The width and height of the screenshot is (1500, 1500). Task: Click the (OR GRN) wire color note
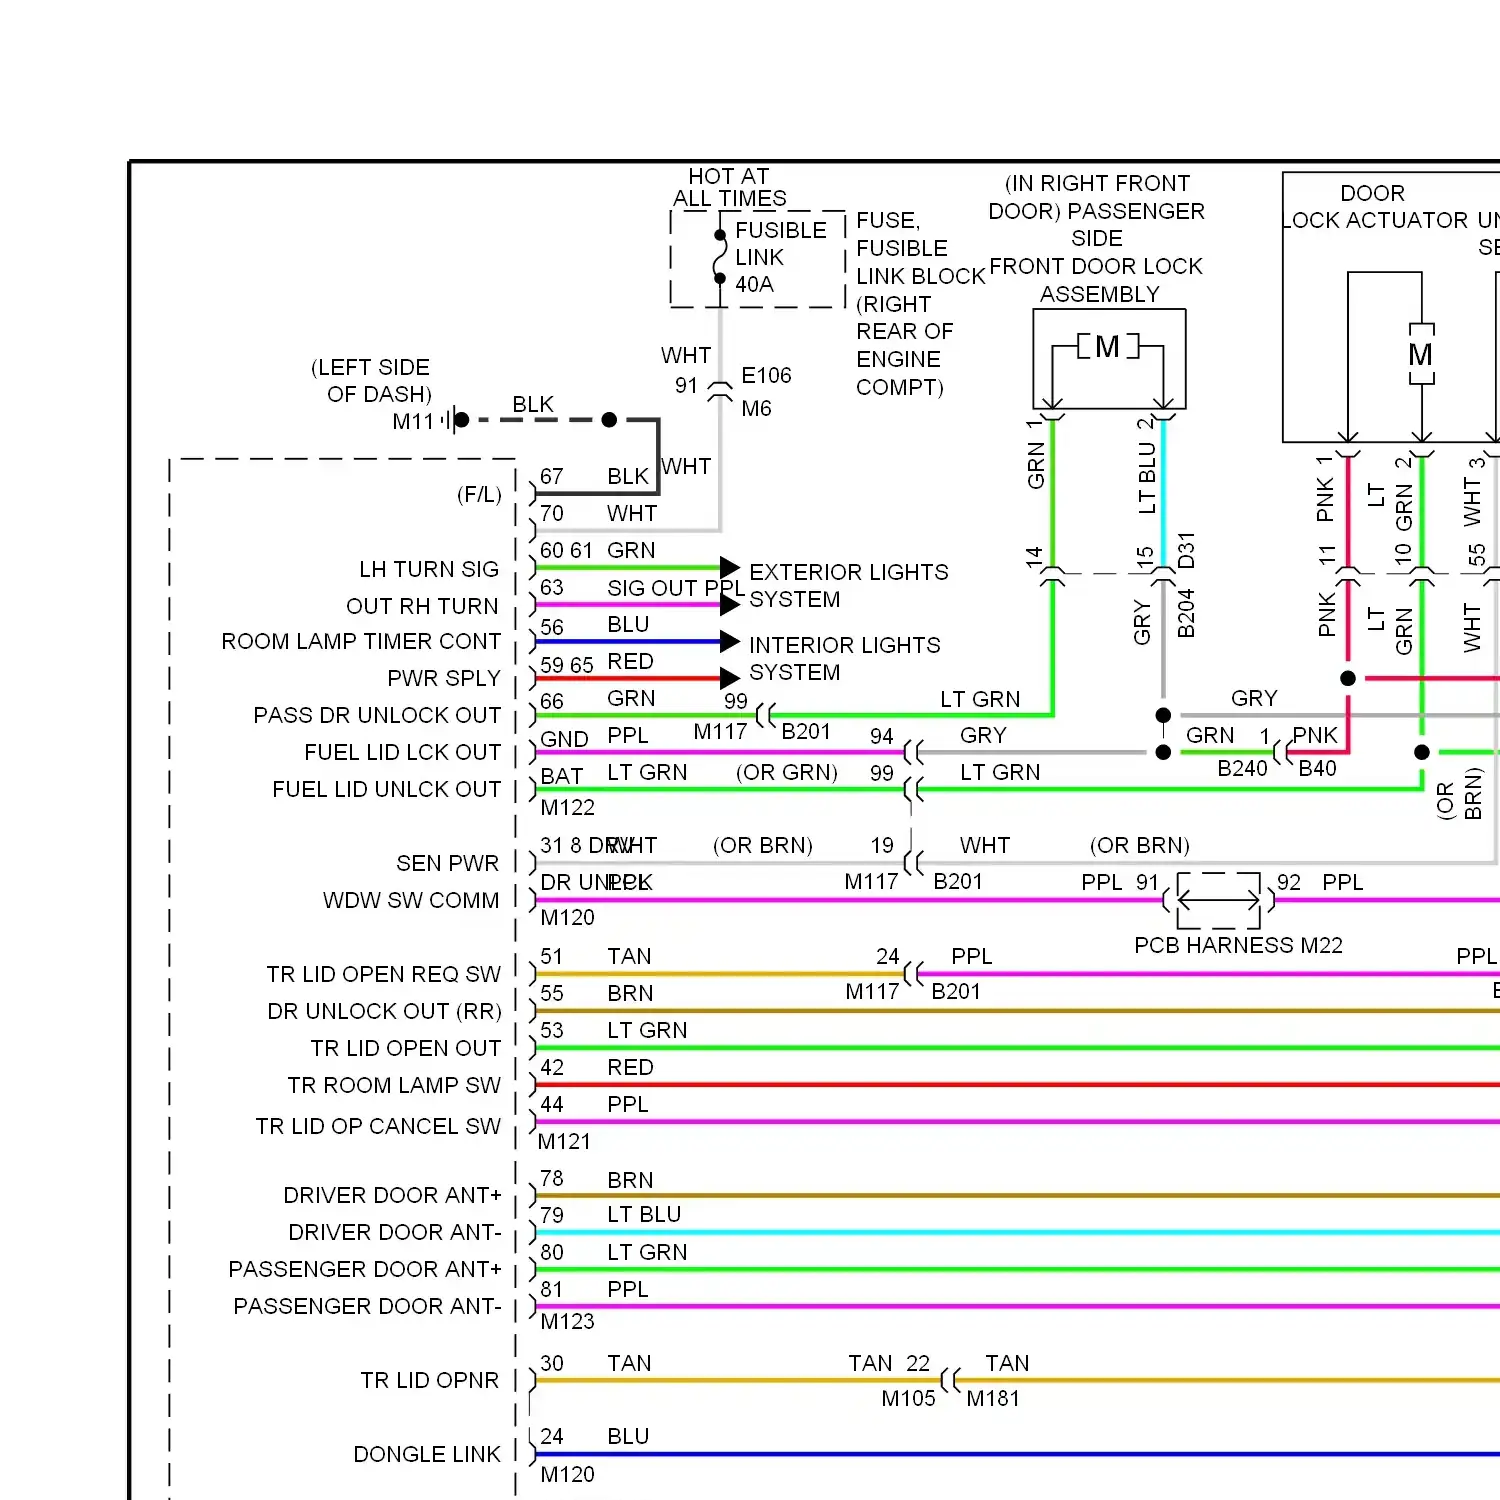pos(787,772)
